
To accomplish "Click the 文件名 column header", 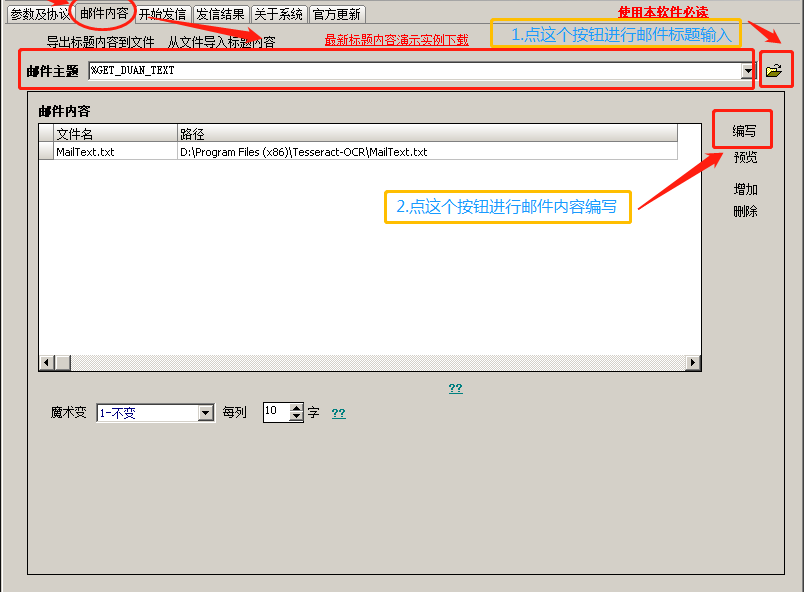I will click(x=115, y=134).
